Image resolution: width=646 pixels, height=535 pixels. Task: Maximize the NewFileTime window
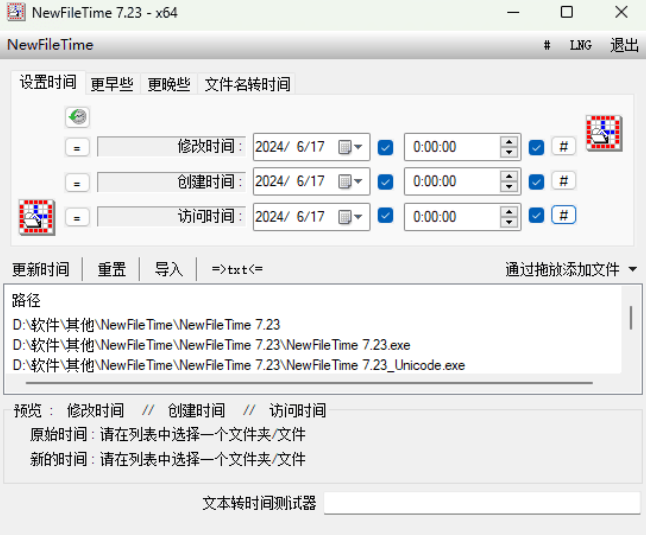click(x=567, y=12)
